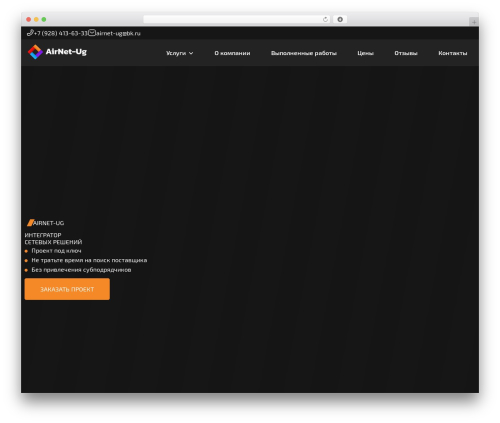Reload the page with refresh icon
Viewport: 500px width, 423px height.
[x=325, y=19]
